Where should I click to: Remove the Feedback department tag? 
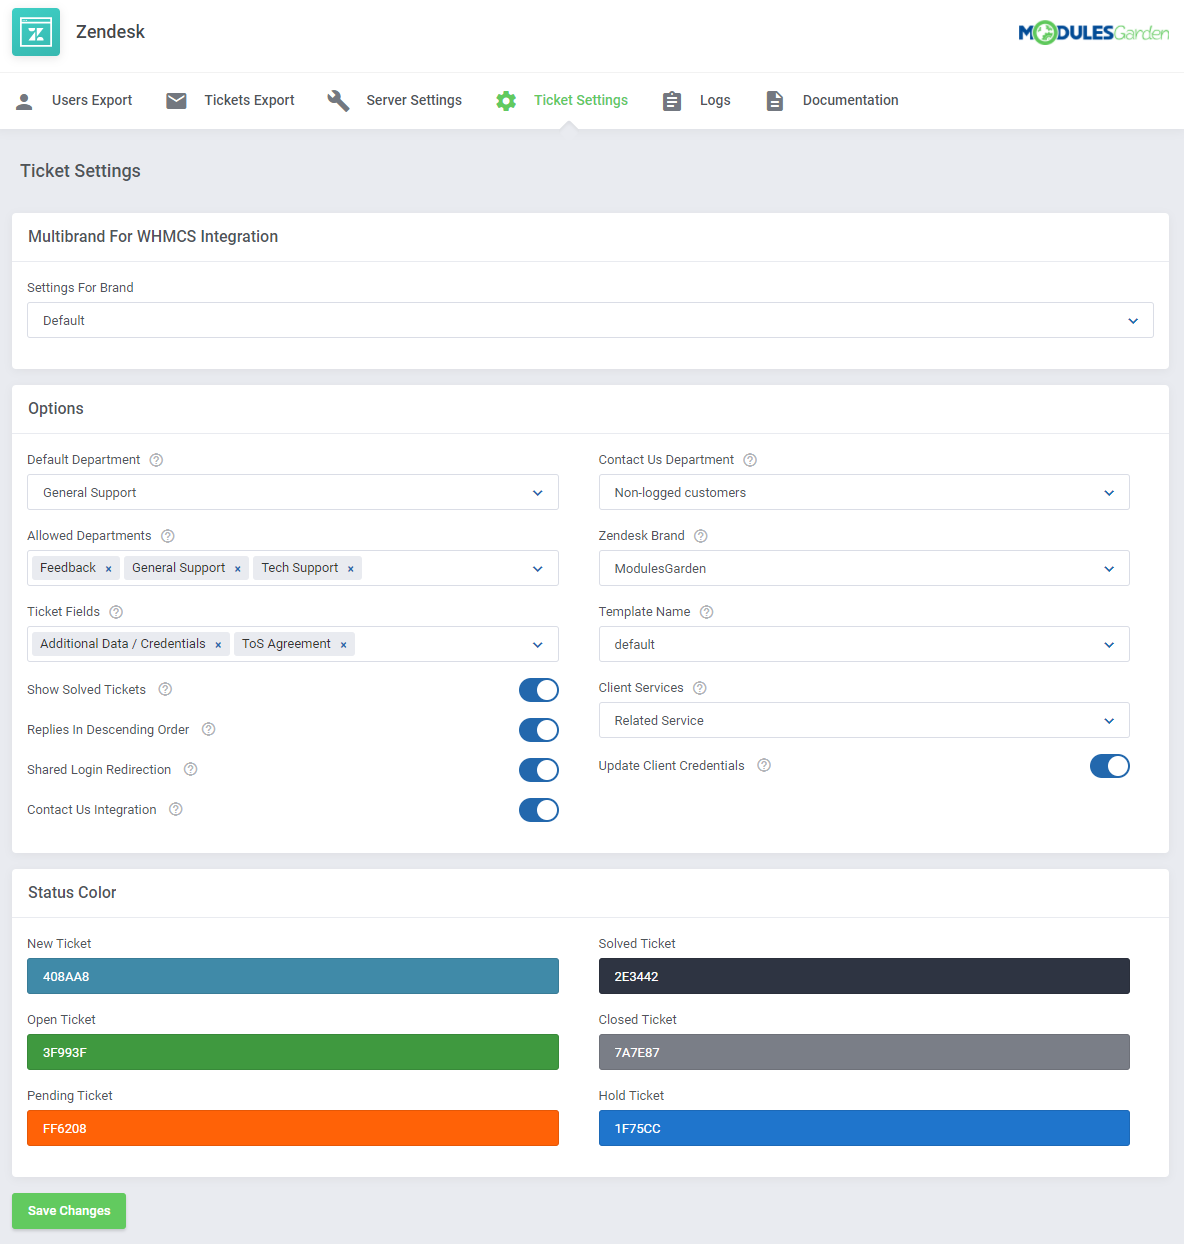[x=109, y=568]
